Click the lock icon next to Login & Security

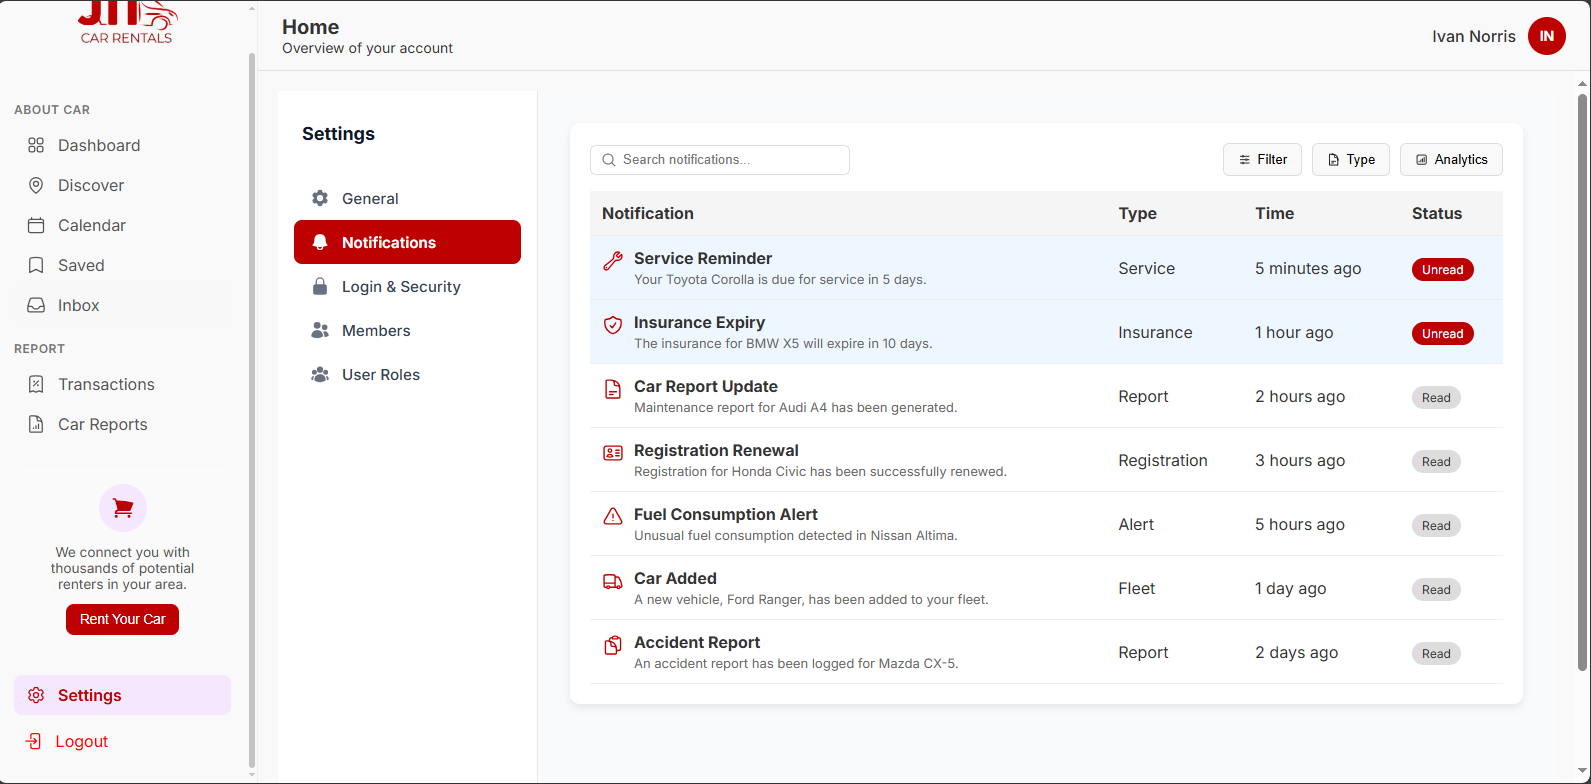[320, 286]
